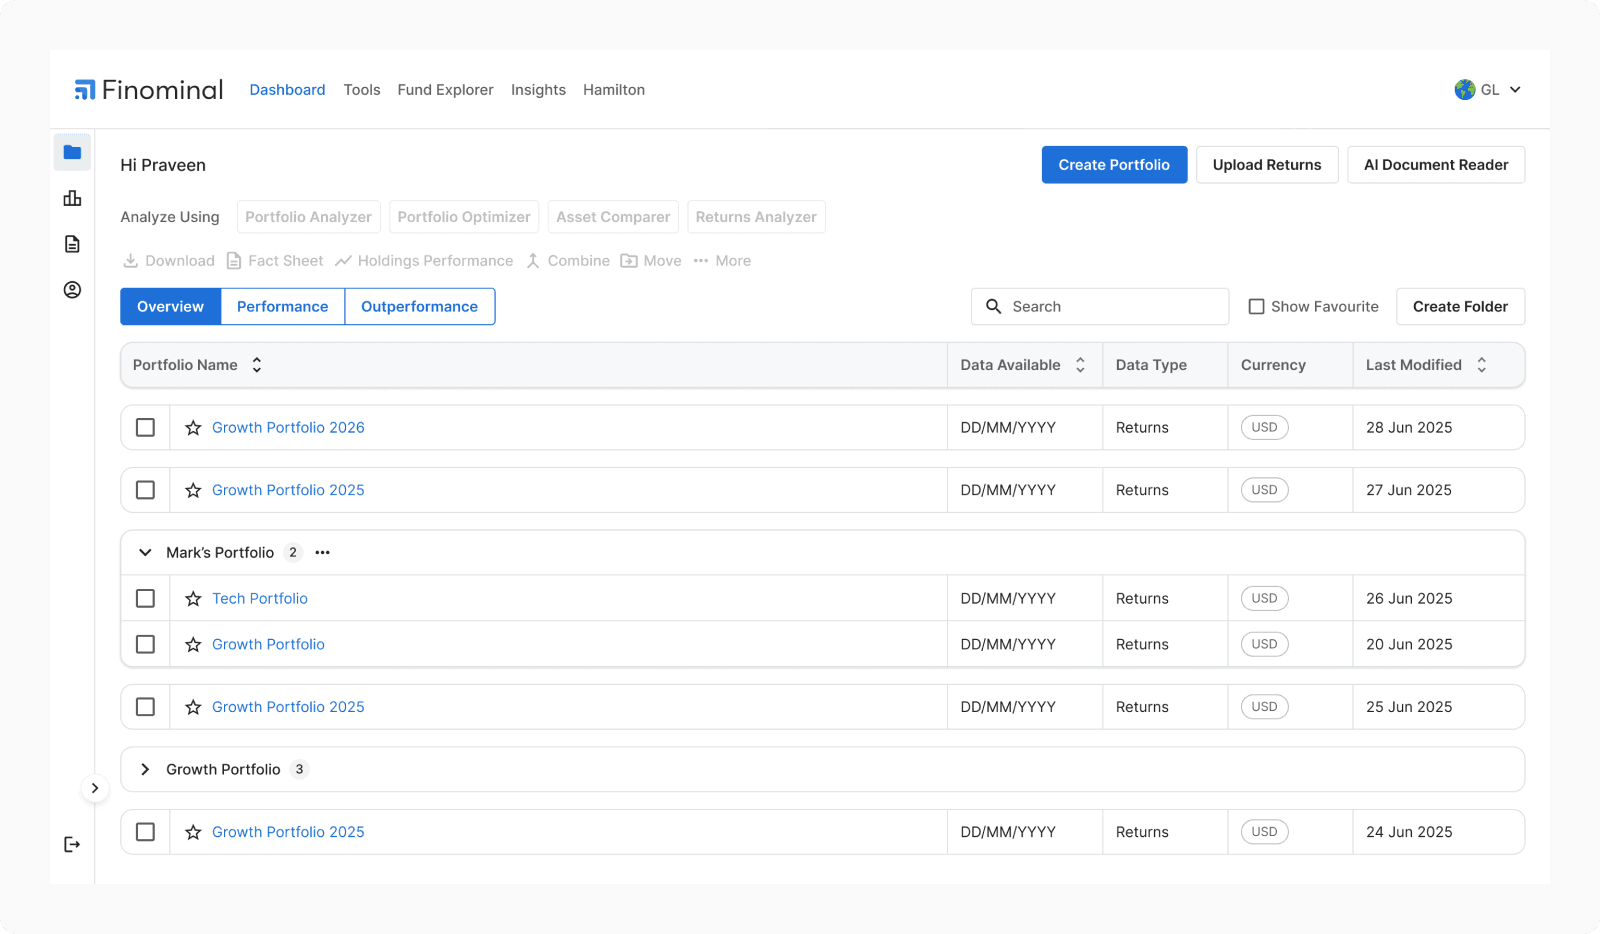Viewport: 1600px width, 934px height.
Task: Select Portfolio Optimizer analysis option
Action: click(x=464, y=217)
